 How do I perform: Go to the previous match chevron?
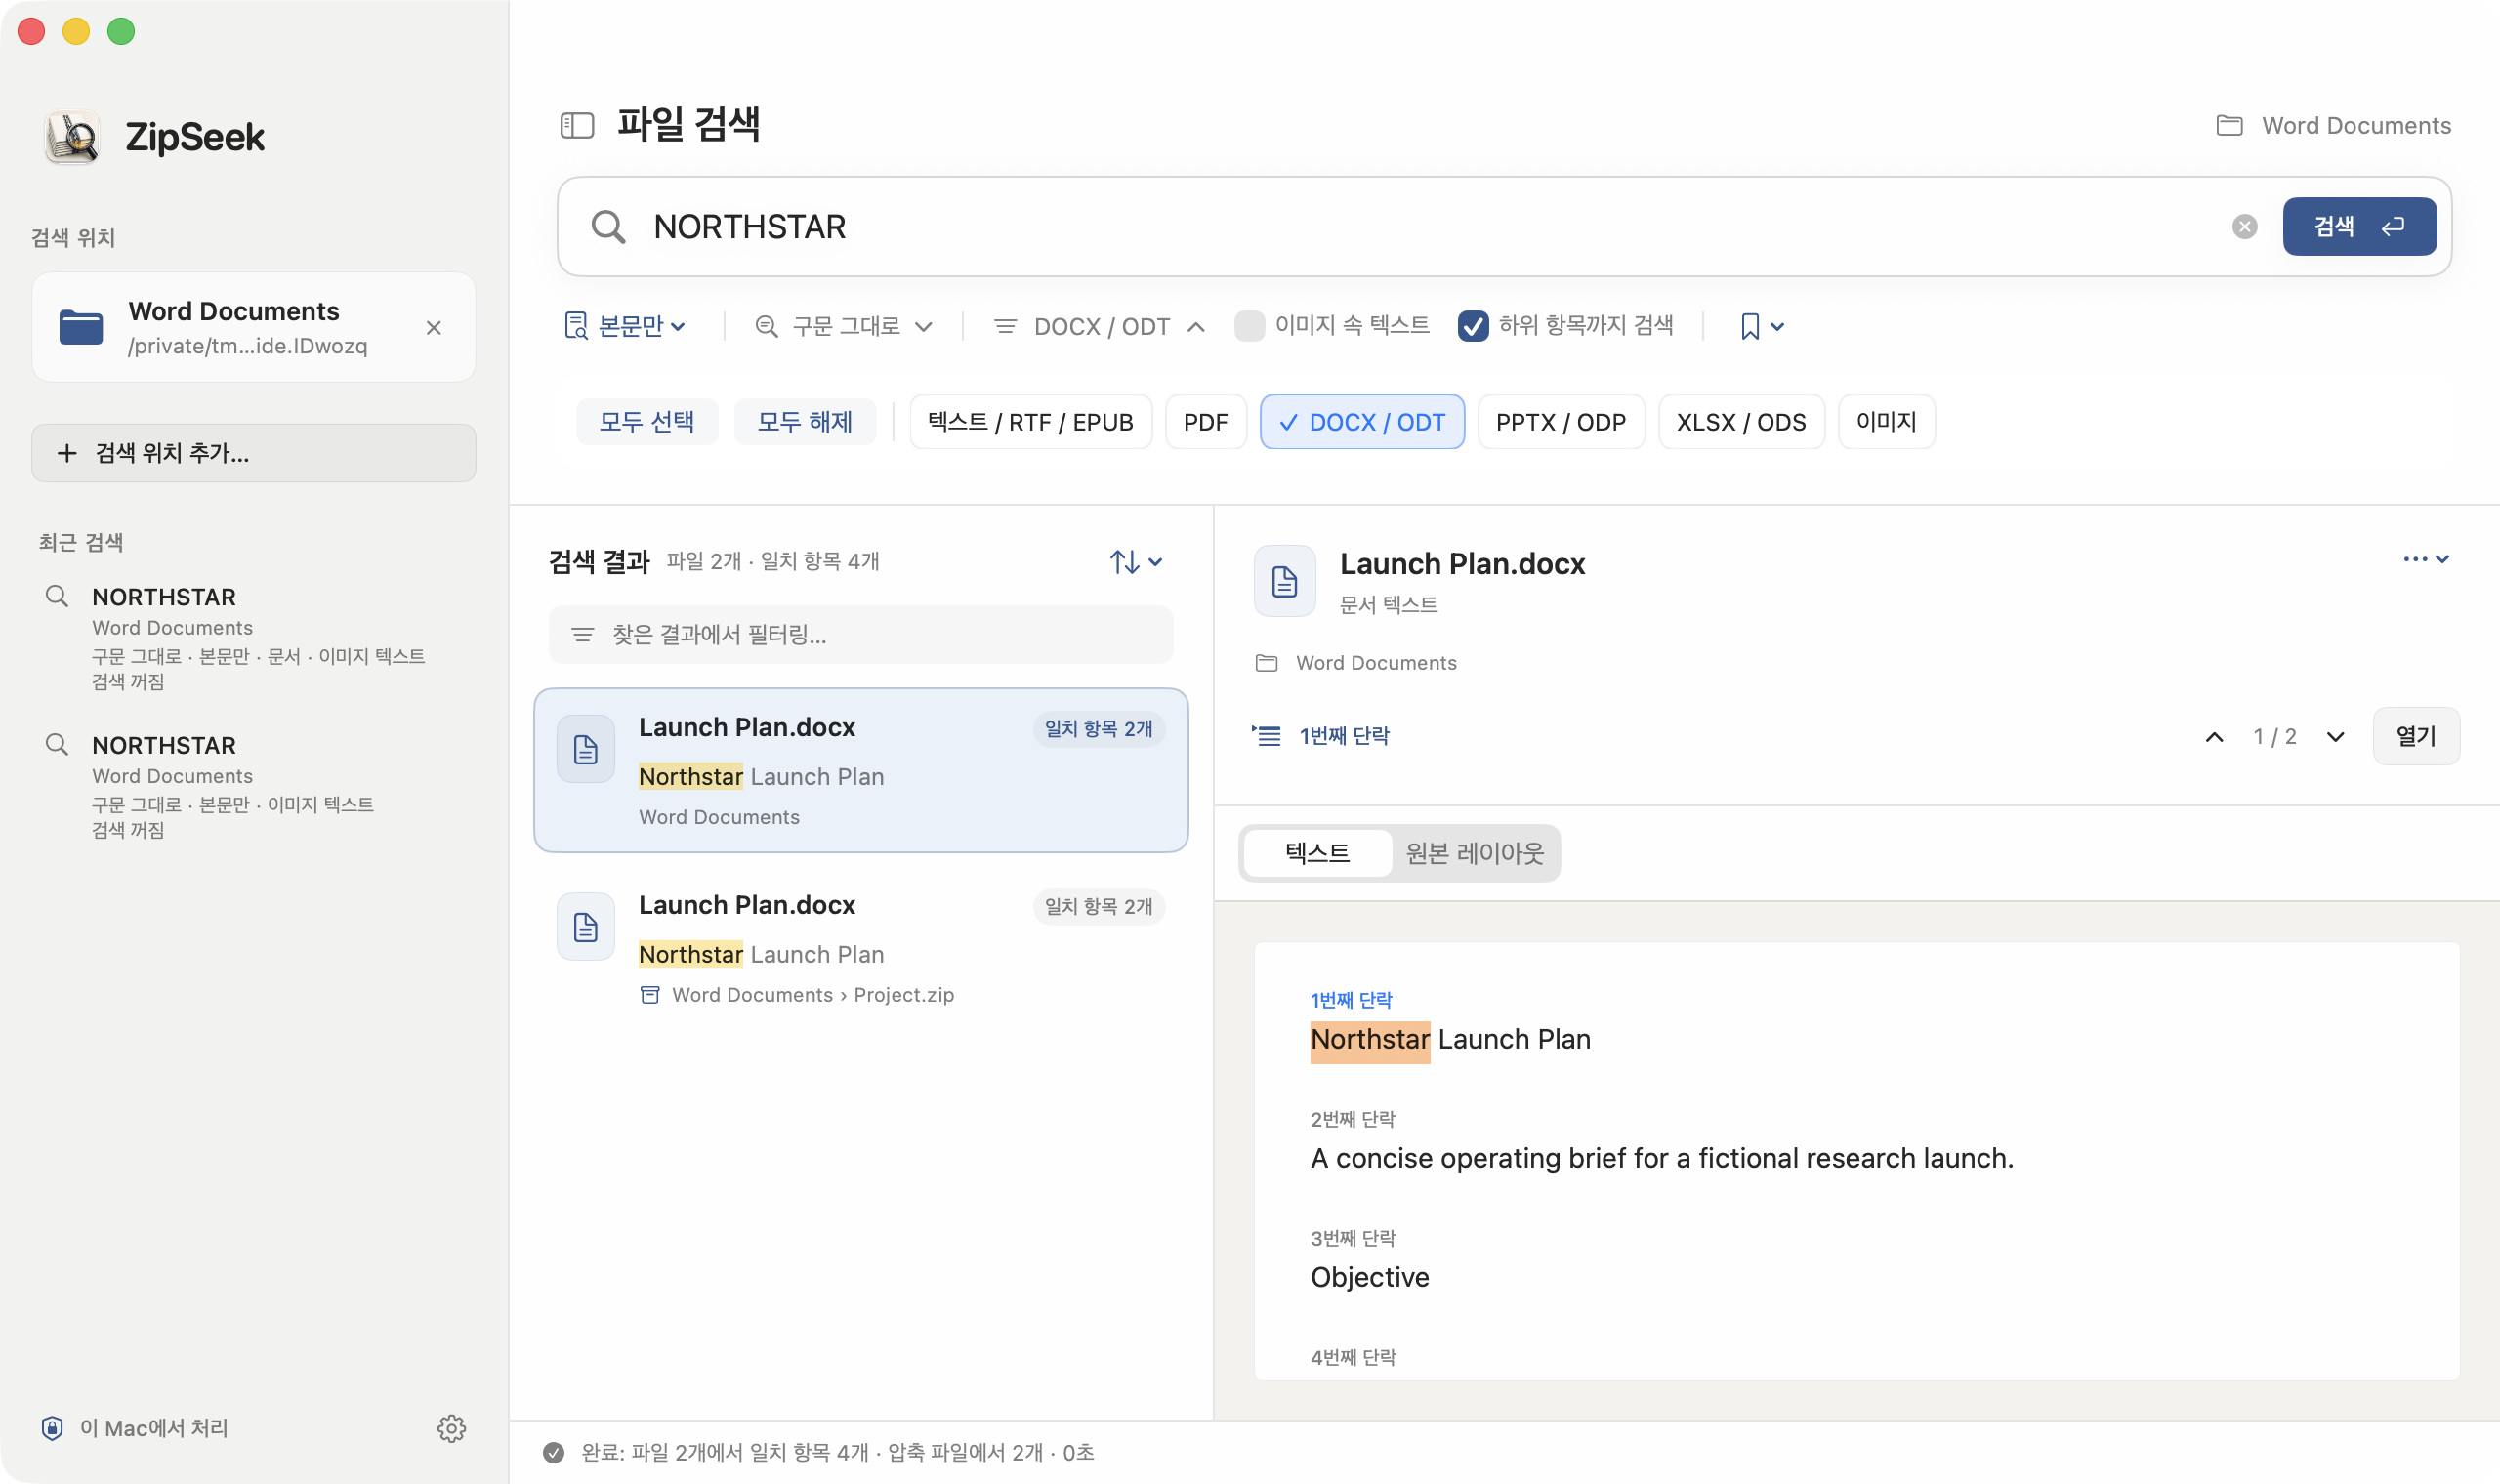coord(2214,737)
